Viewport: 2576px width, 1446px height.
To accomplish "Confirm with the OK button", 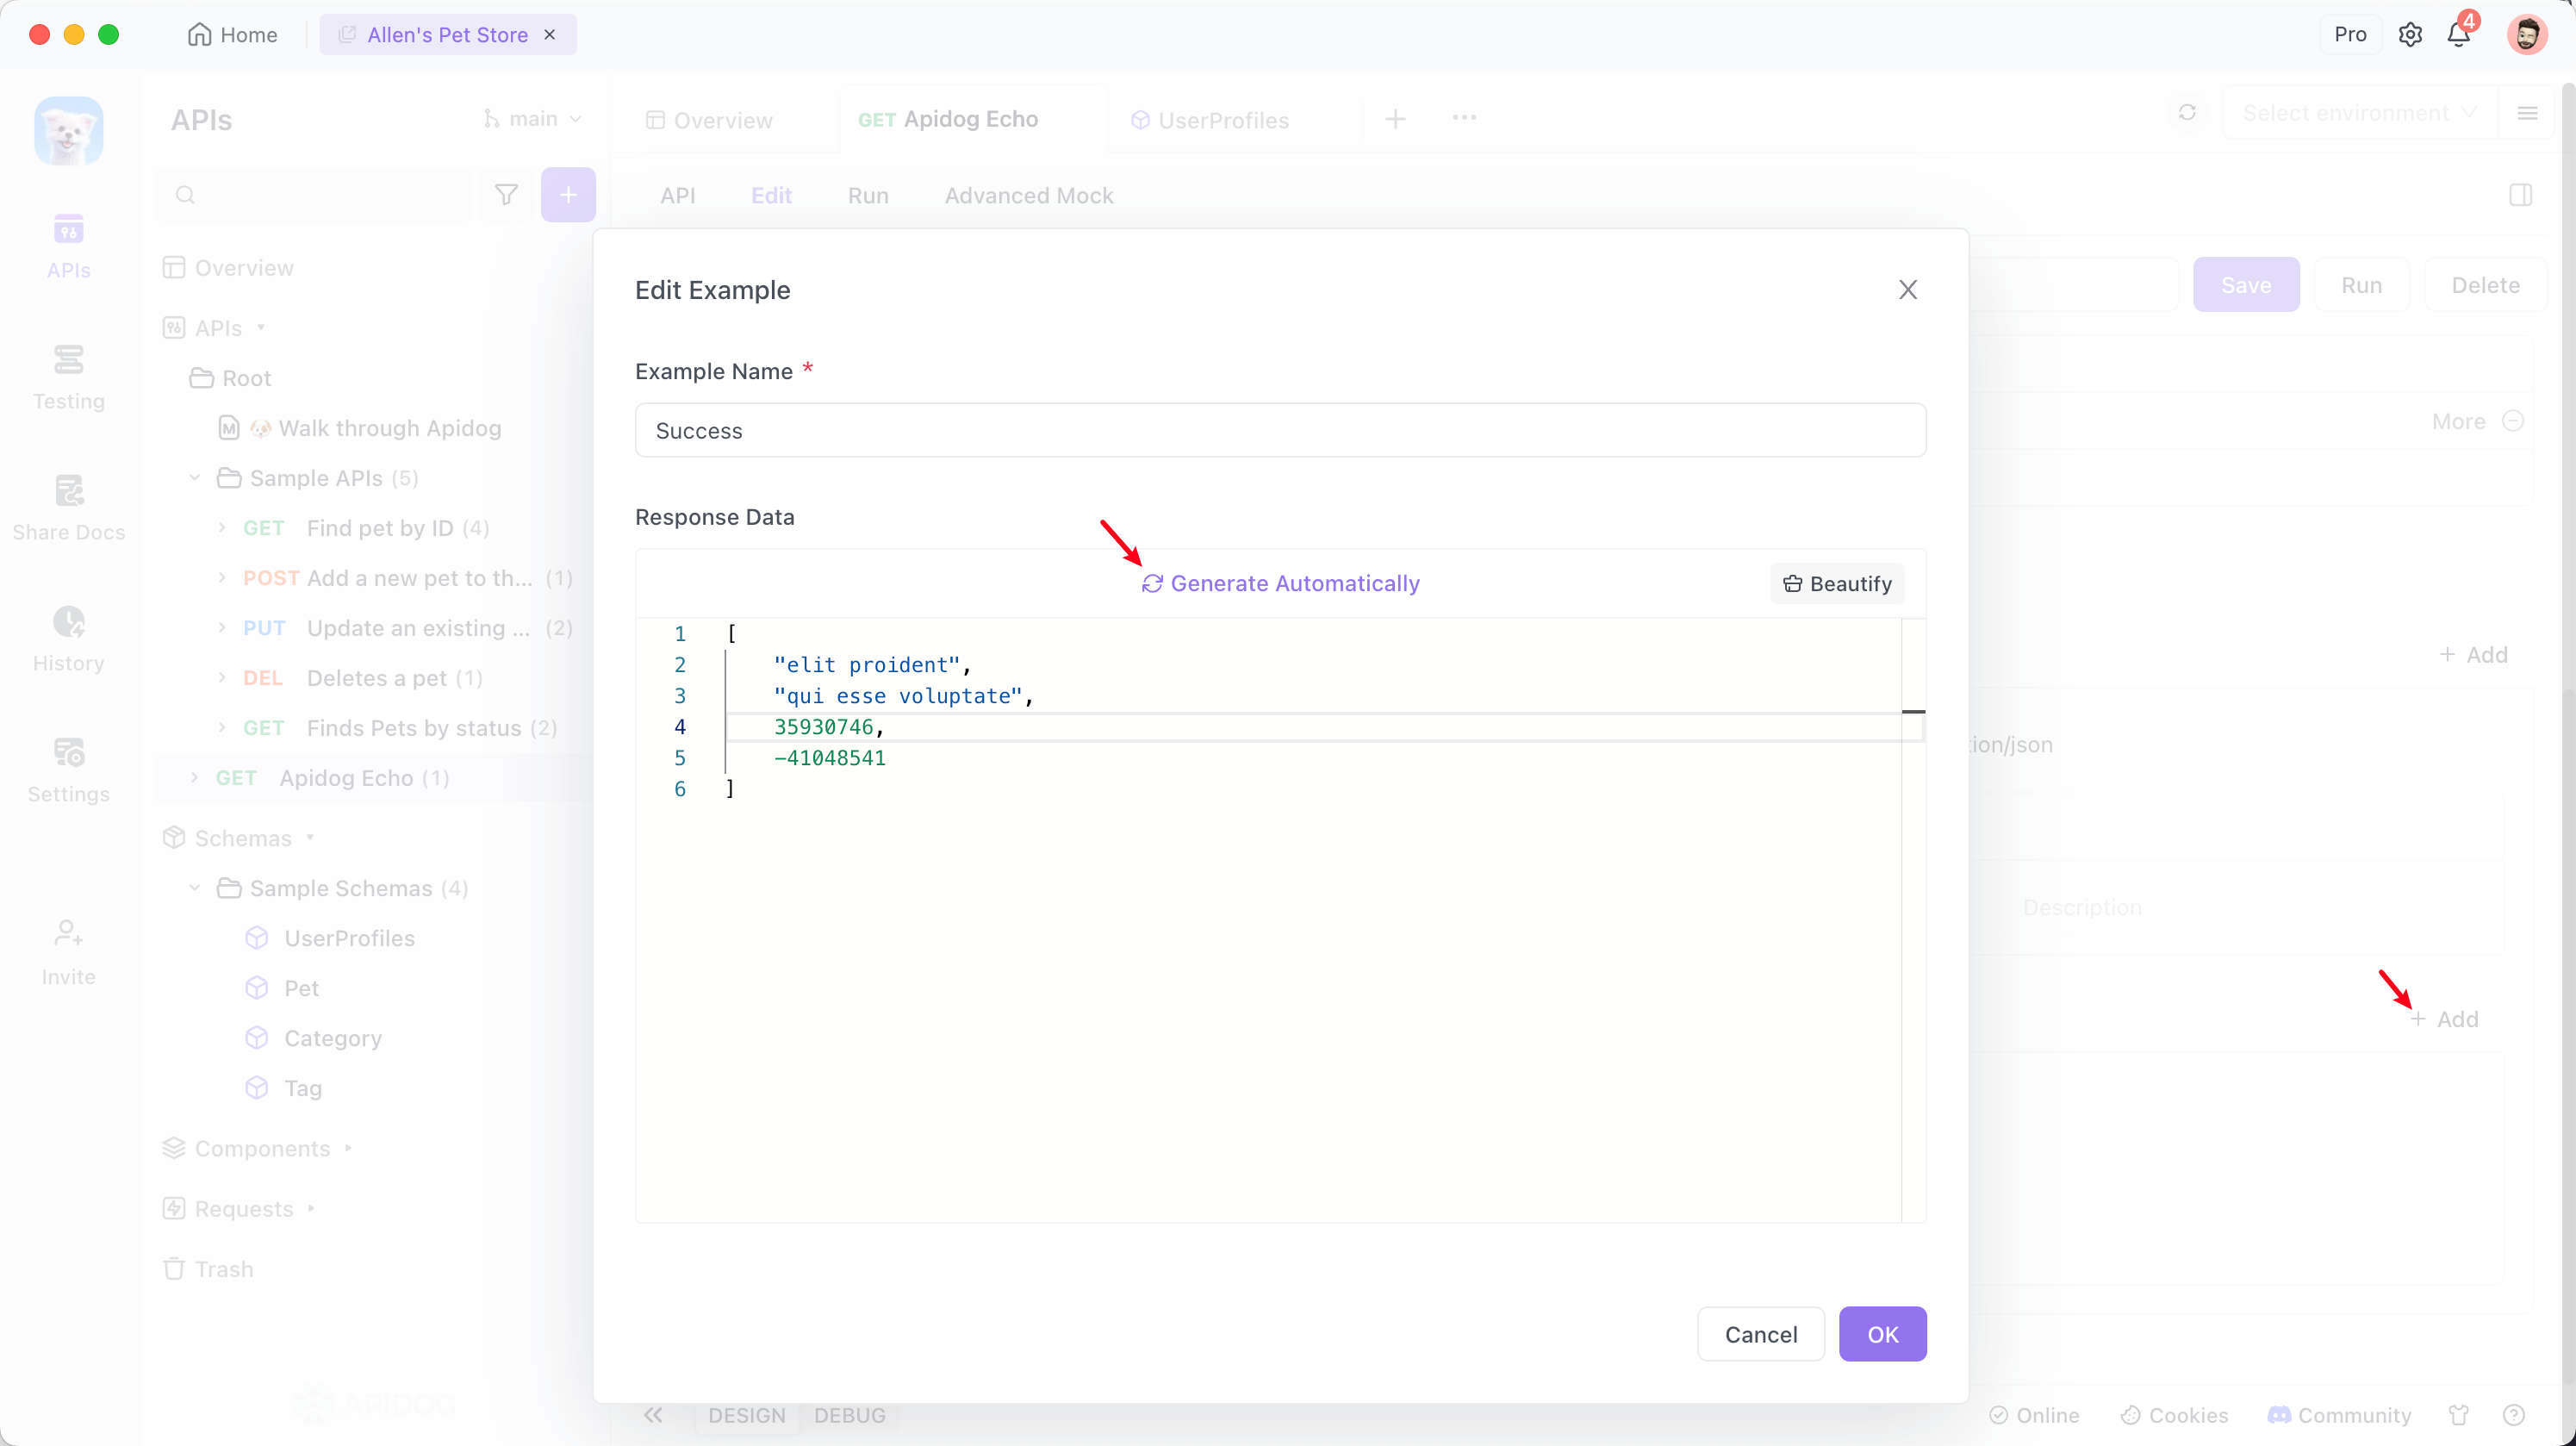I will (x=1882, y=1334).
